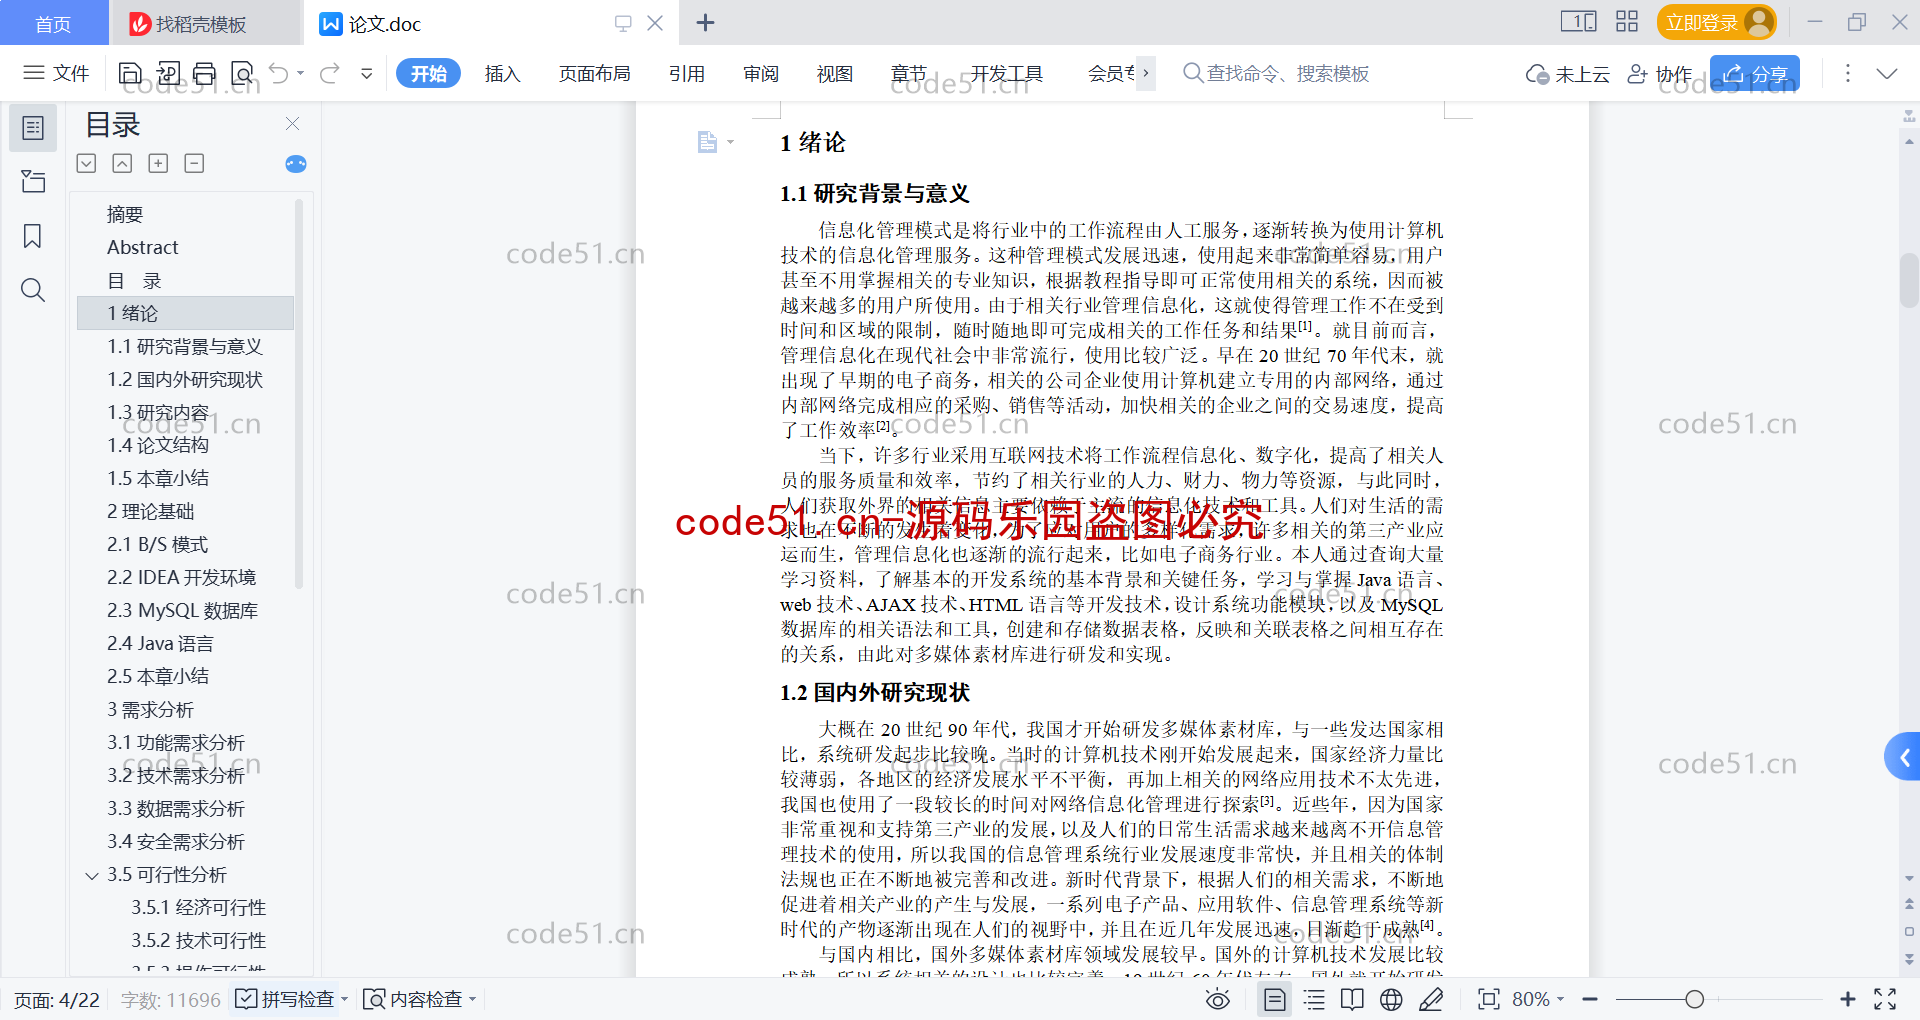This screenshot has width=1920, height=1020.
Task: Collapse 3.5 可行性分析 tree node
Action: click(x=92, y=875)
